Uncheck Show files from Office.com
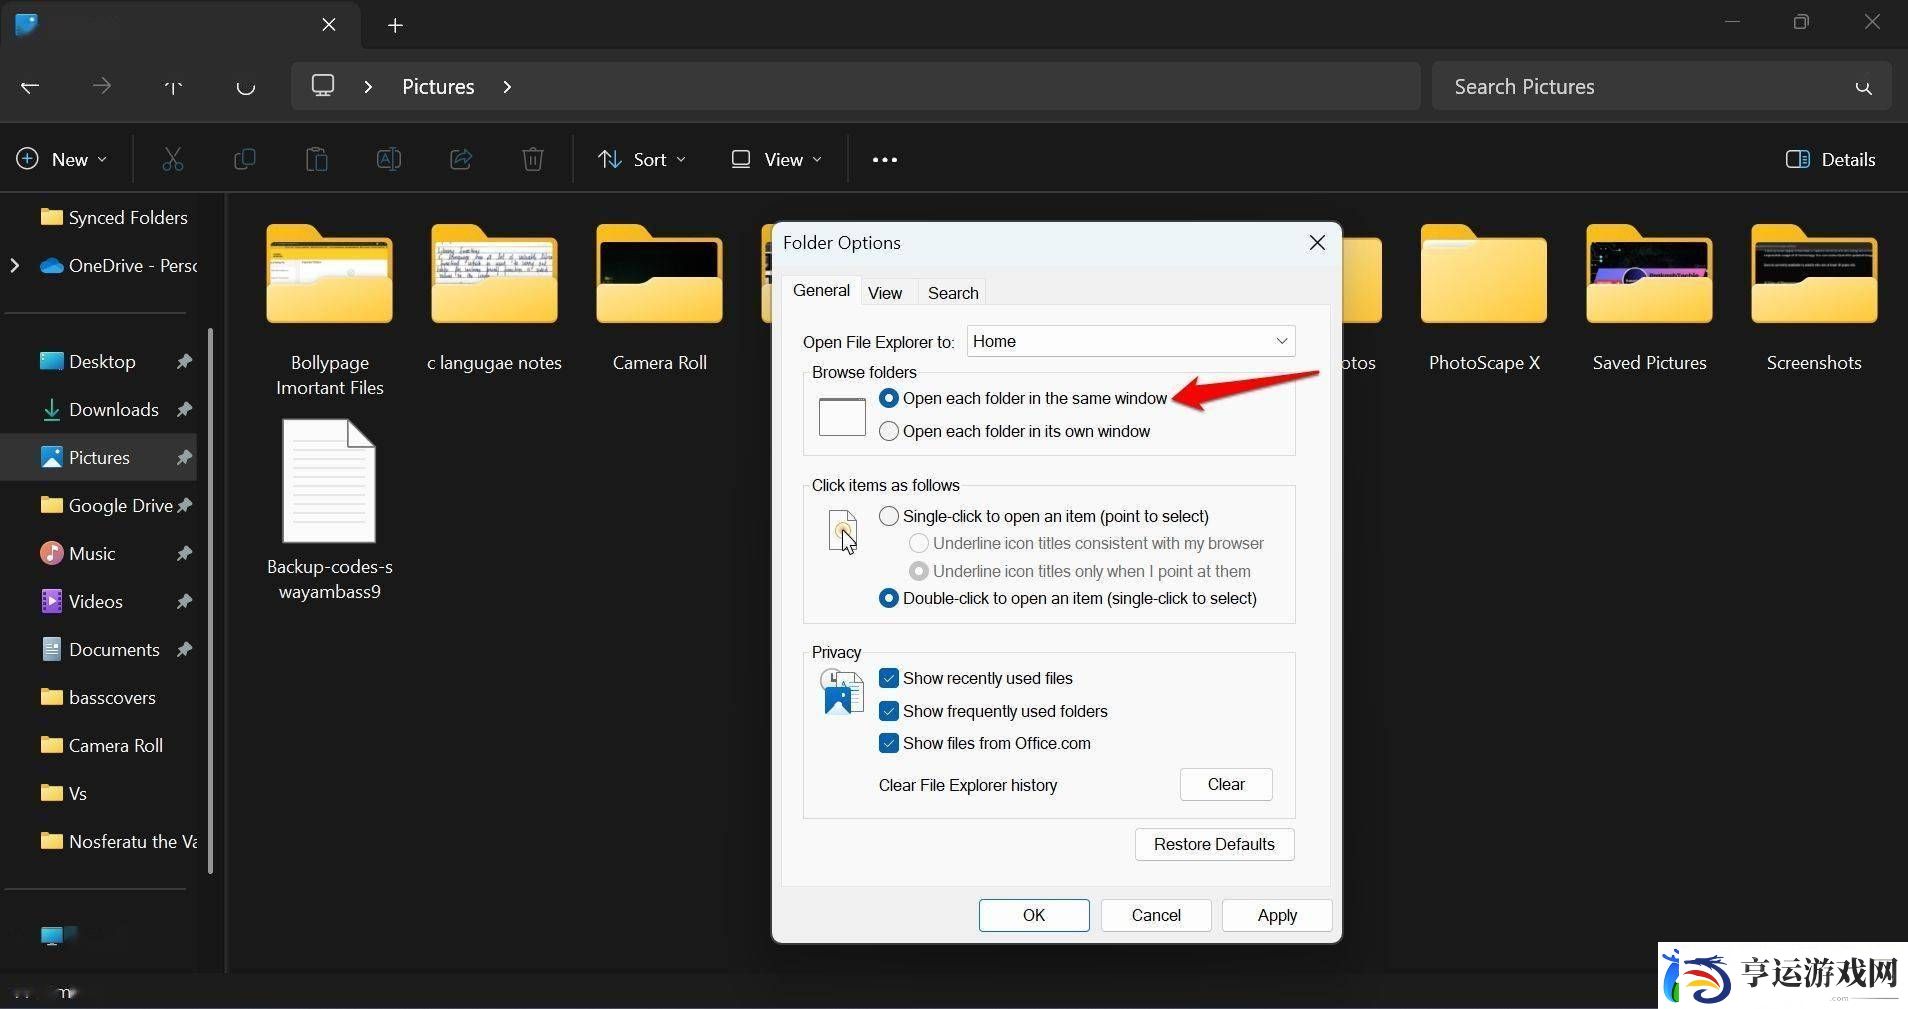 (889, 743)
